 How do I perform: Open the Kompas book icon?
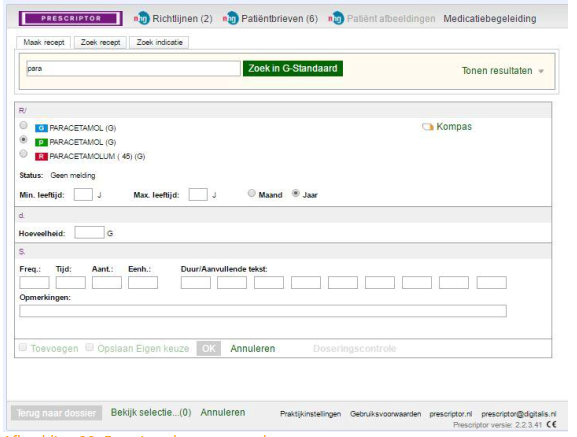coord(428,127)
